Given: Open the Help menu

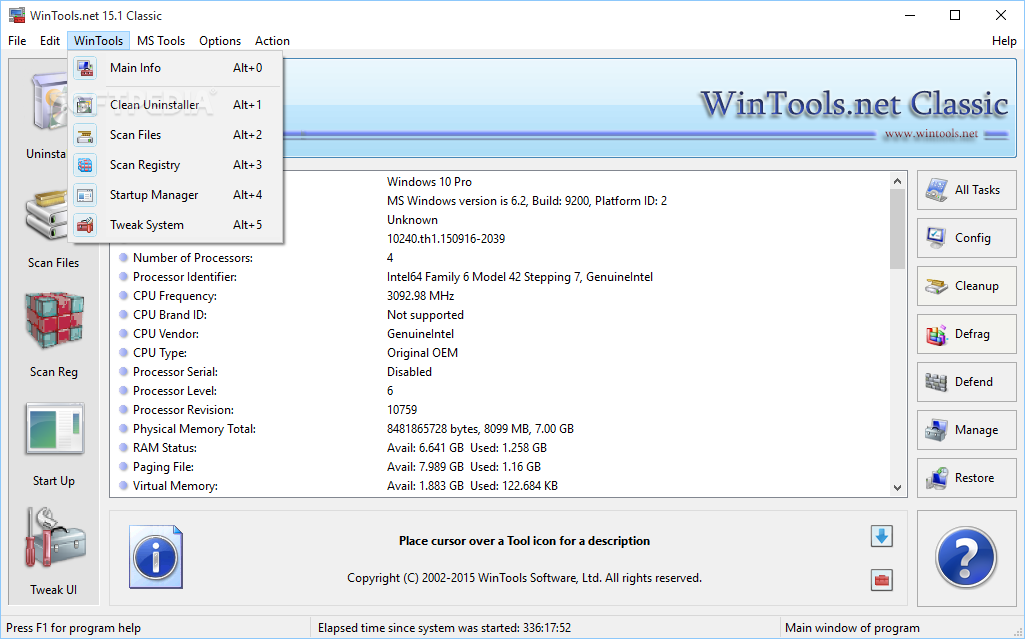Looking at the screenshot, I should [1003, 41].
